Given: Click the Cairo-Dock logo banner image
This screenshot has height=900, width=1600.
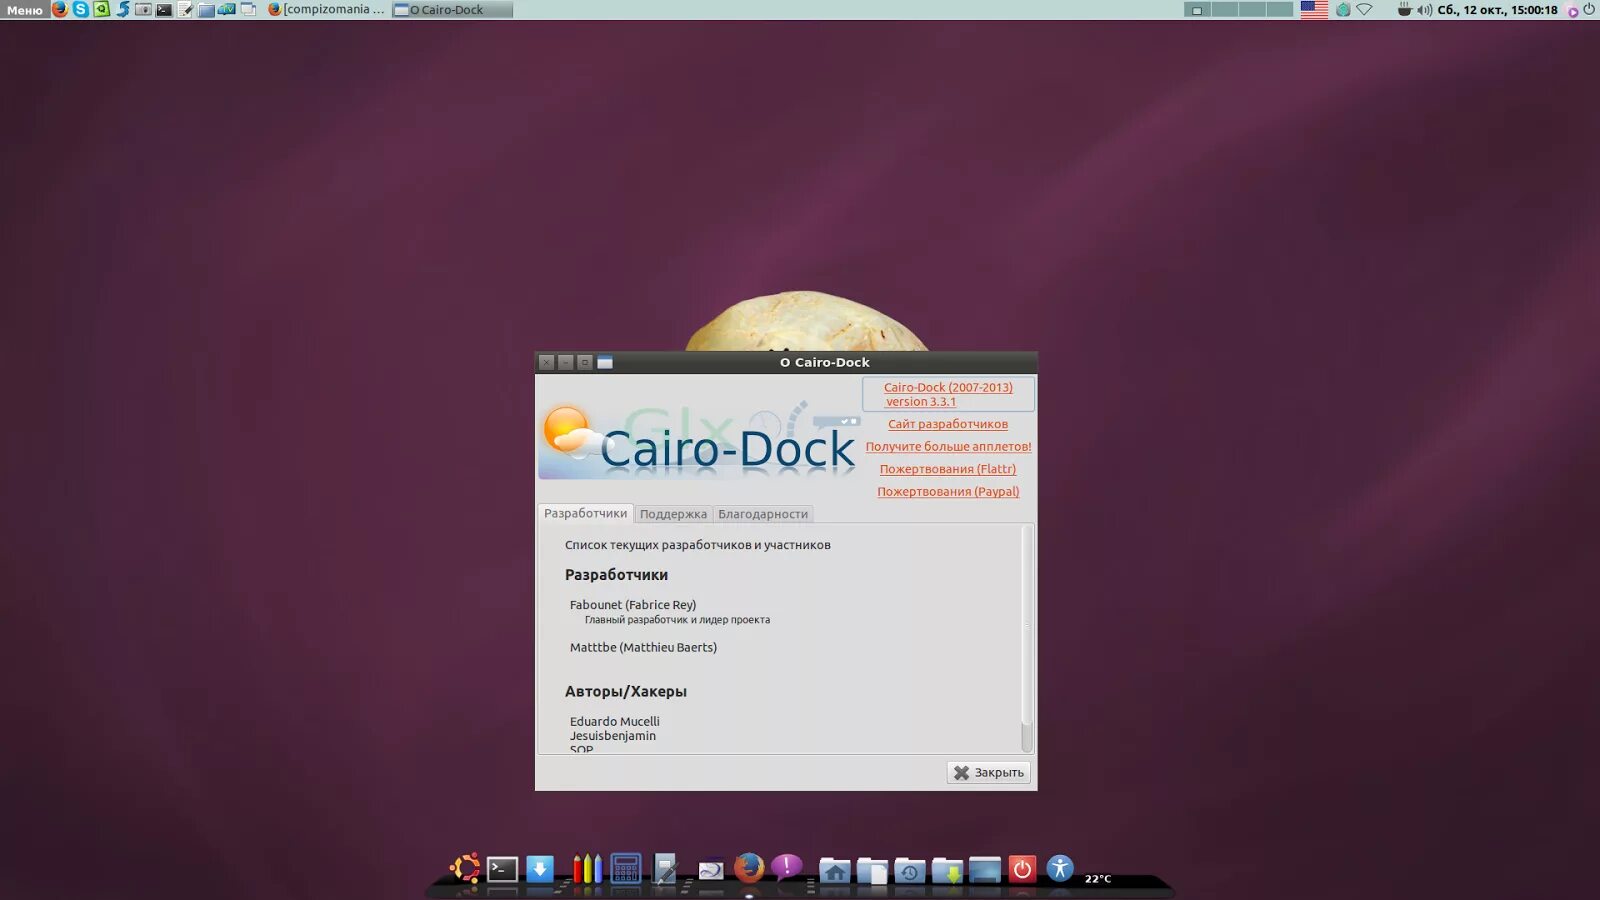Looking at the screenshot, I should pyautogui.click(x=699, y=440).
